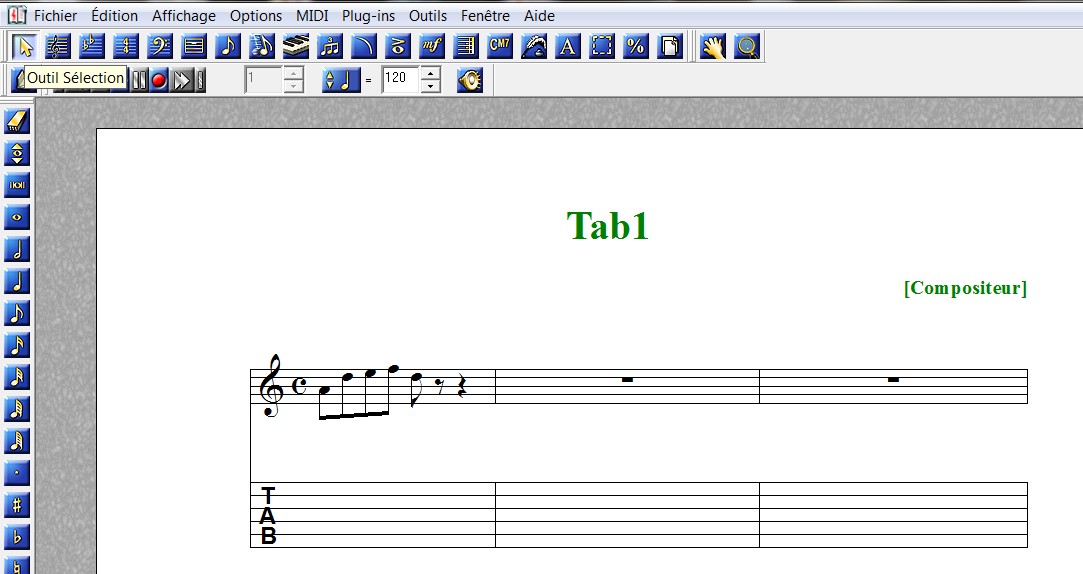Activate the HyperScribe keyboard tool

296,46
